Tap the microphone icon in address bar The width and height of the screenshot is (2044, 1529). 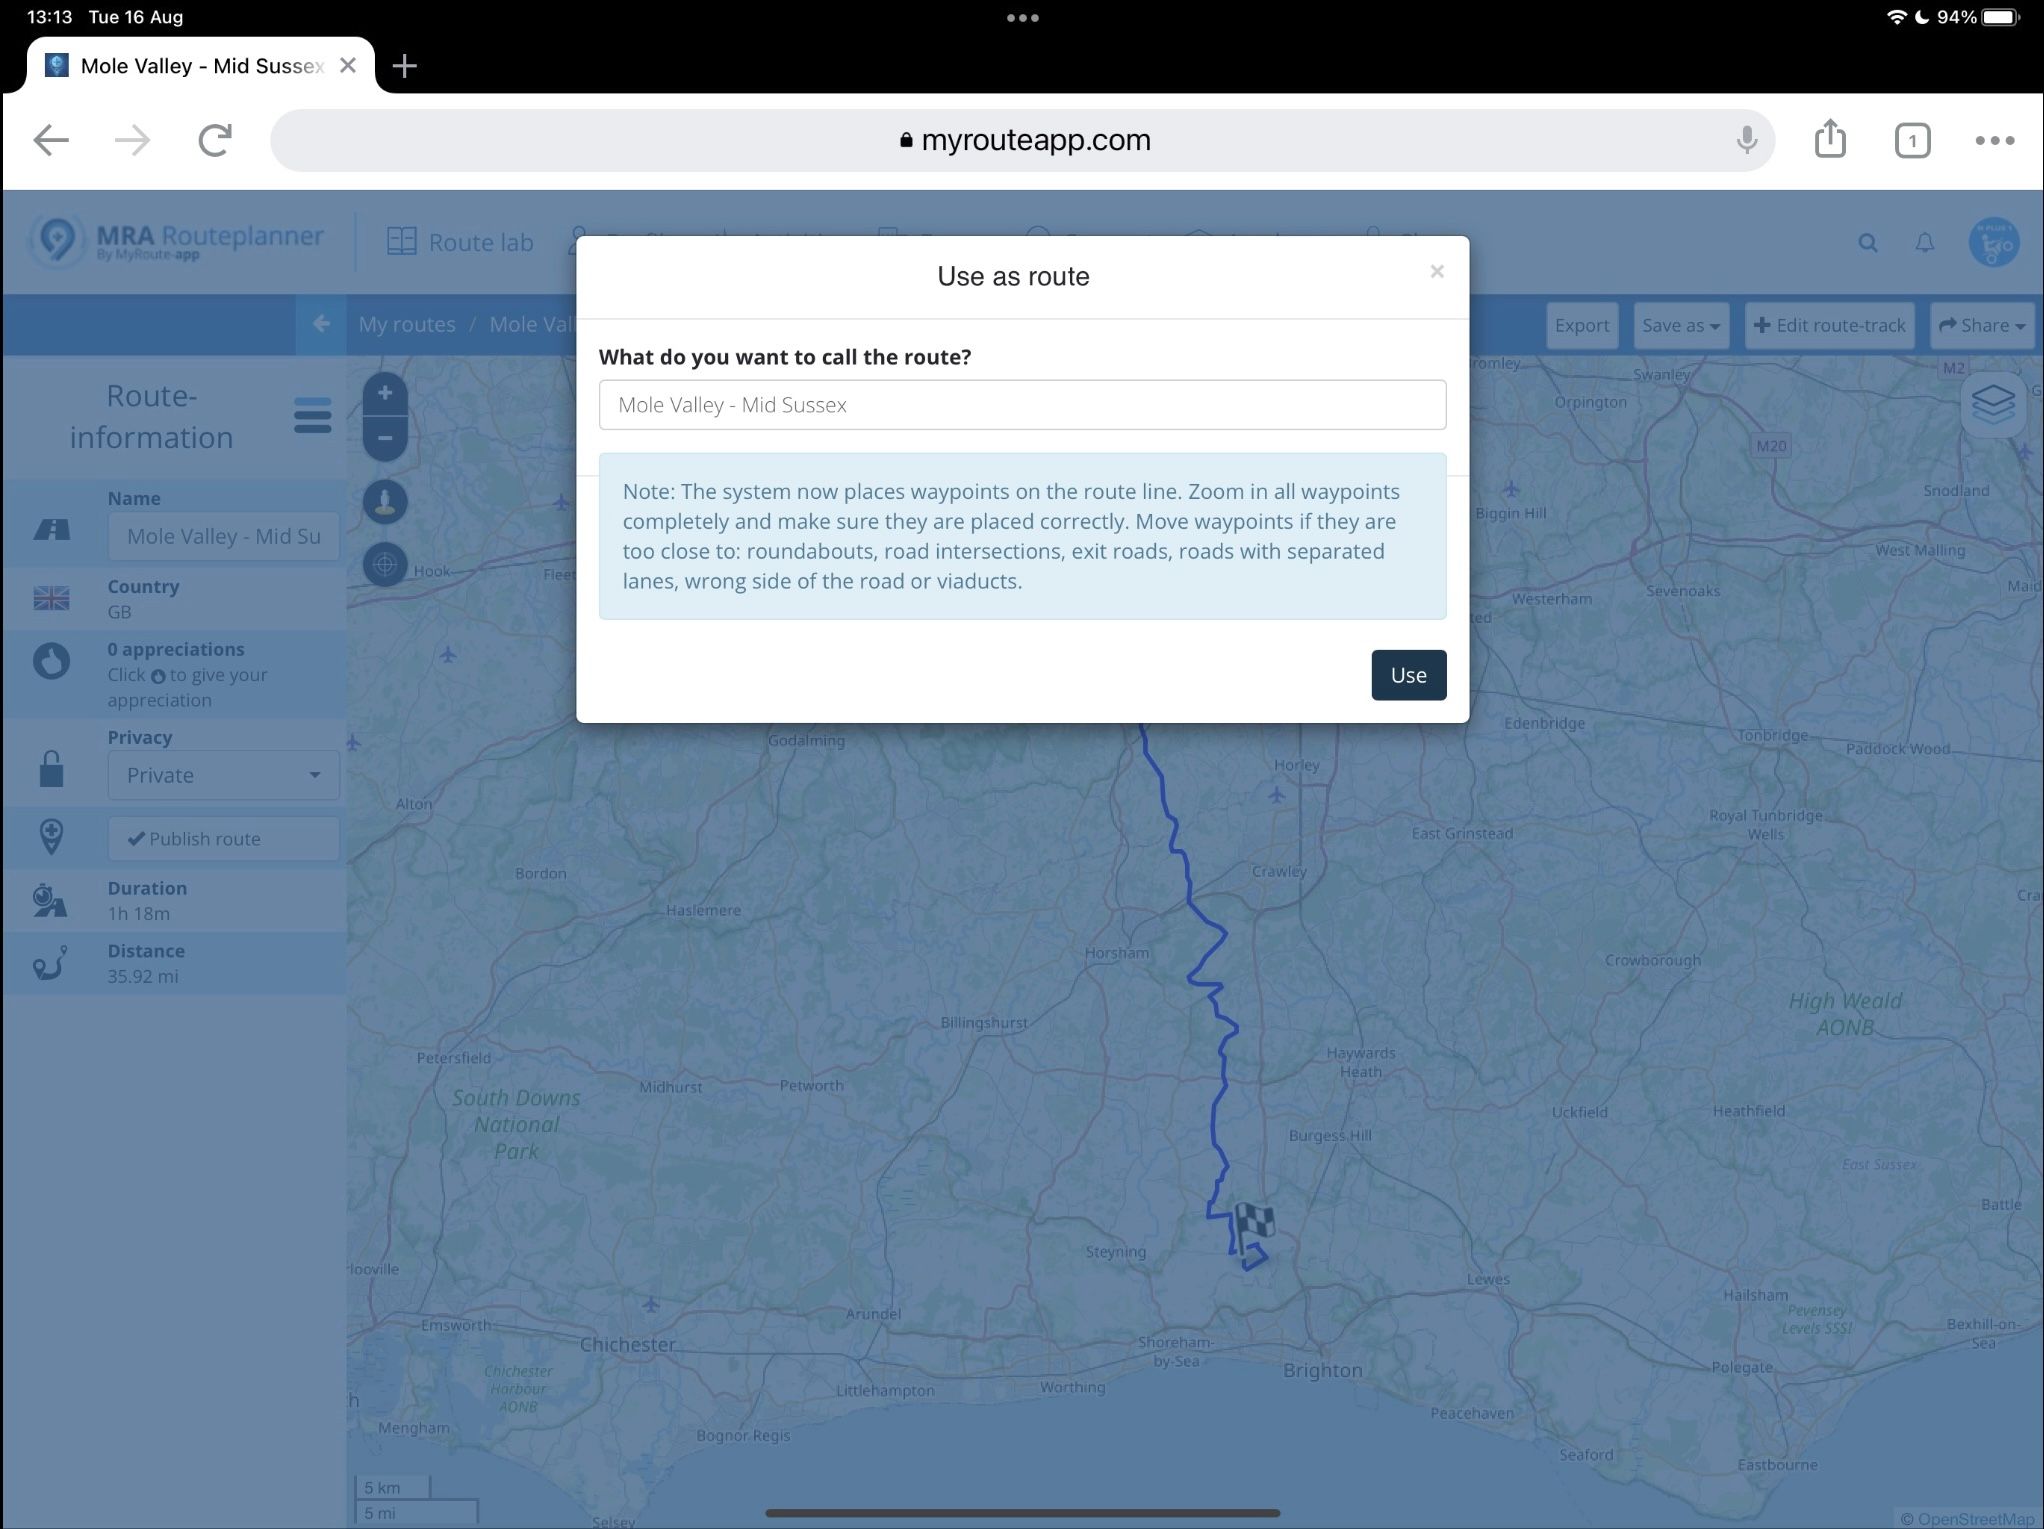pos(1747,140)
